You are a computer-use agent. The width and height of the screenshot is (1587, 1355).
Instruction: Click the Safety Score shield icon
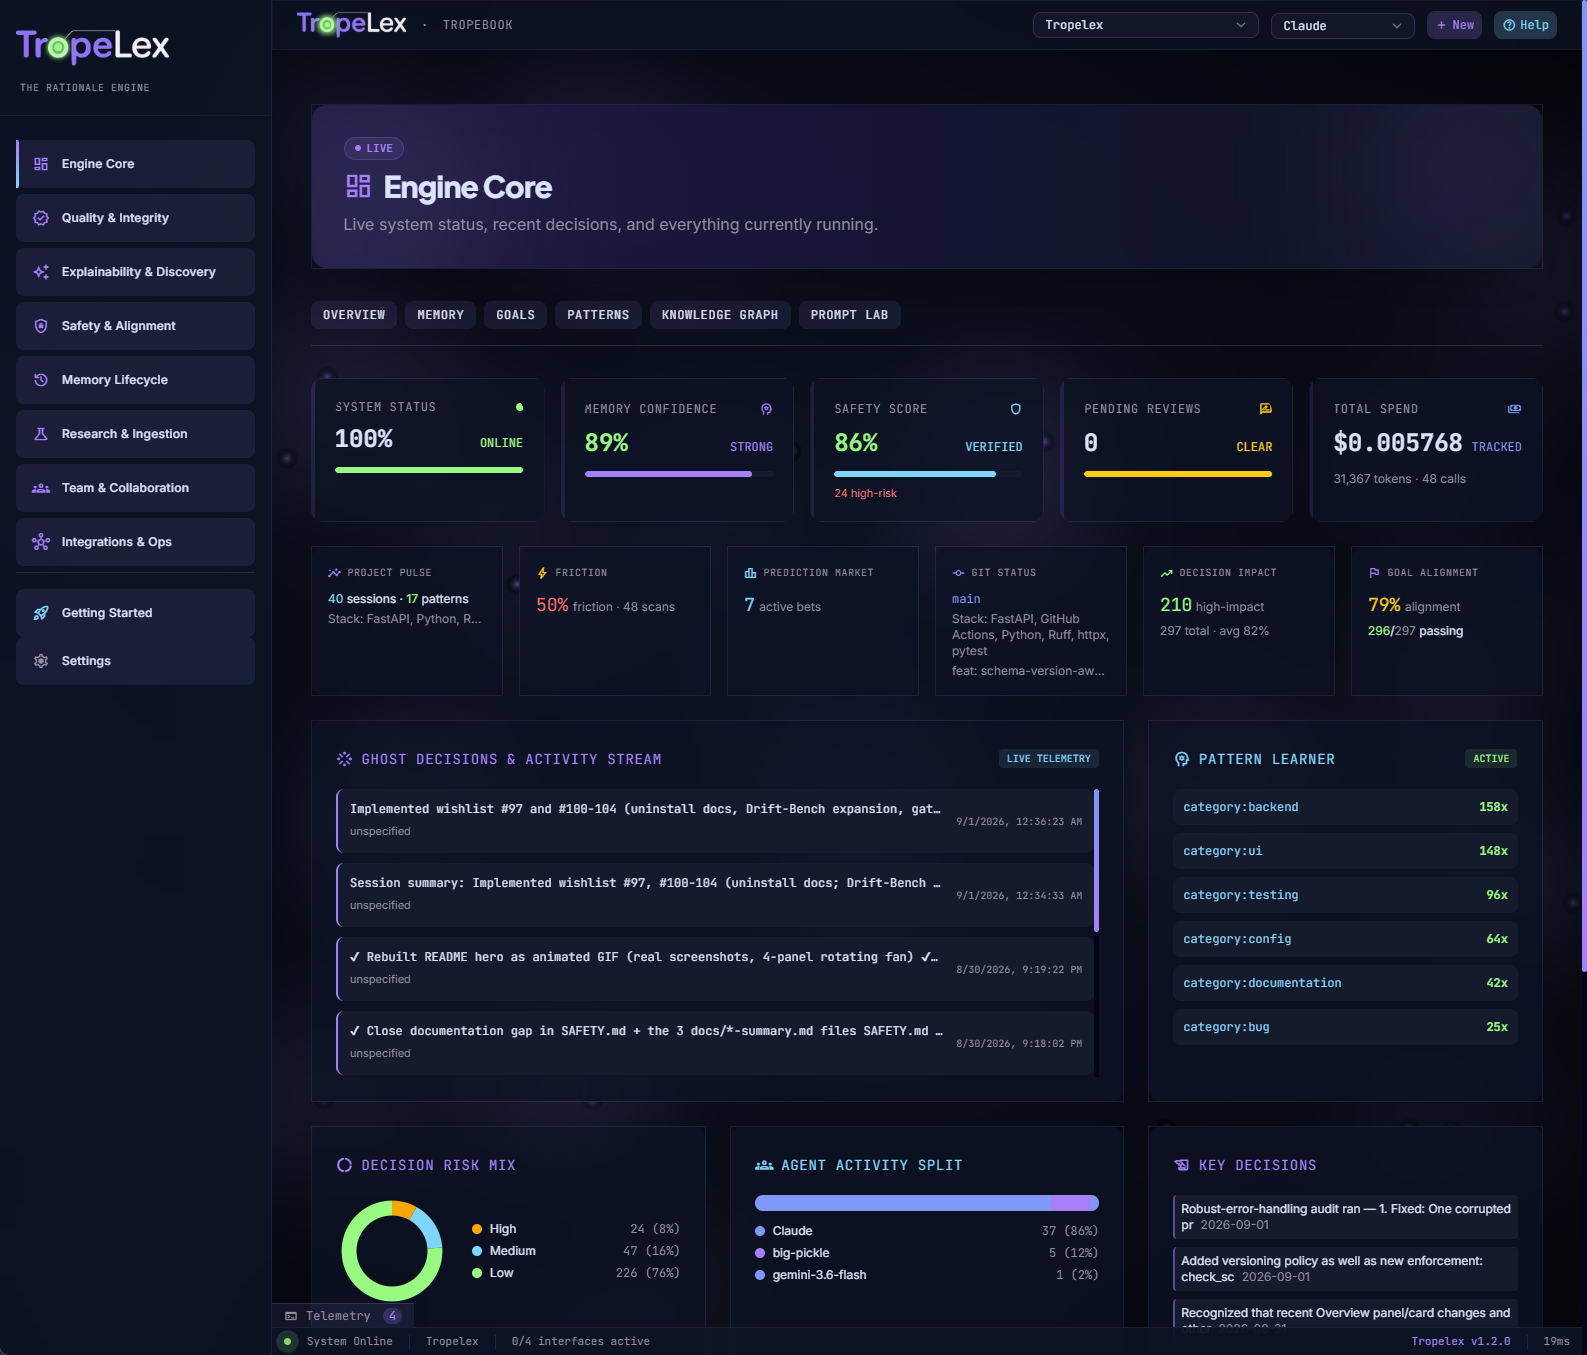(x=1016, y=409)
